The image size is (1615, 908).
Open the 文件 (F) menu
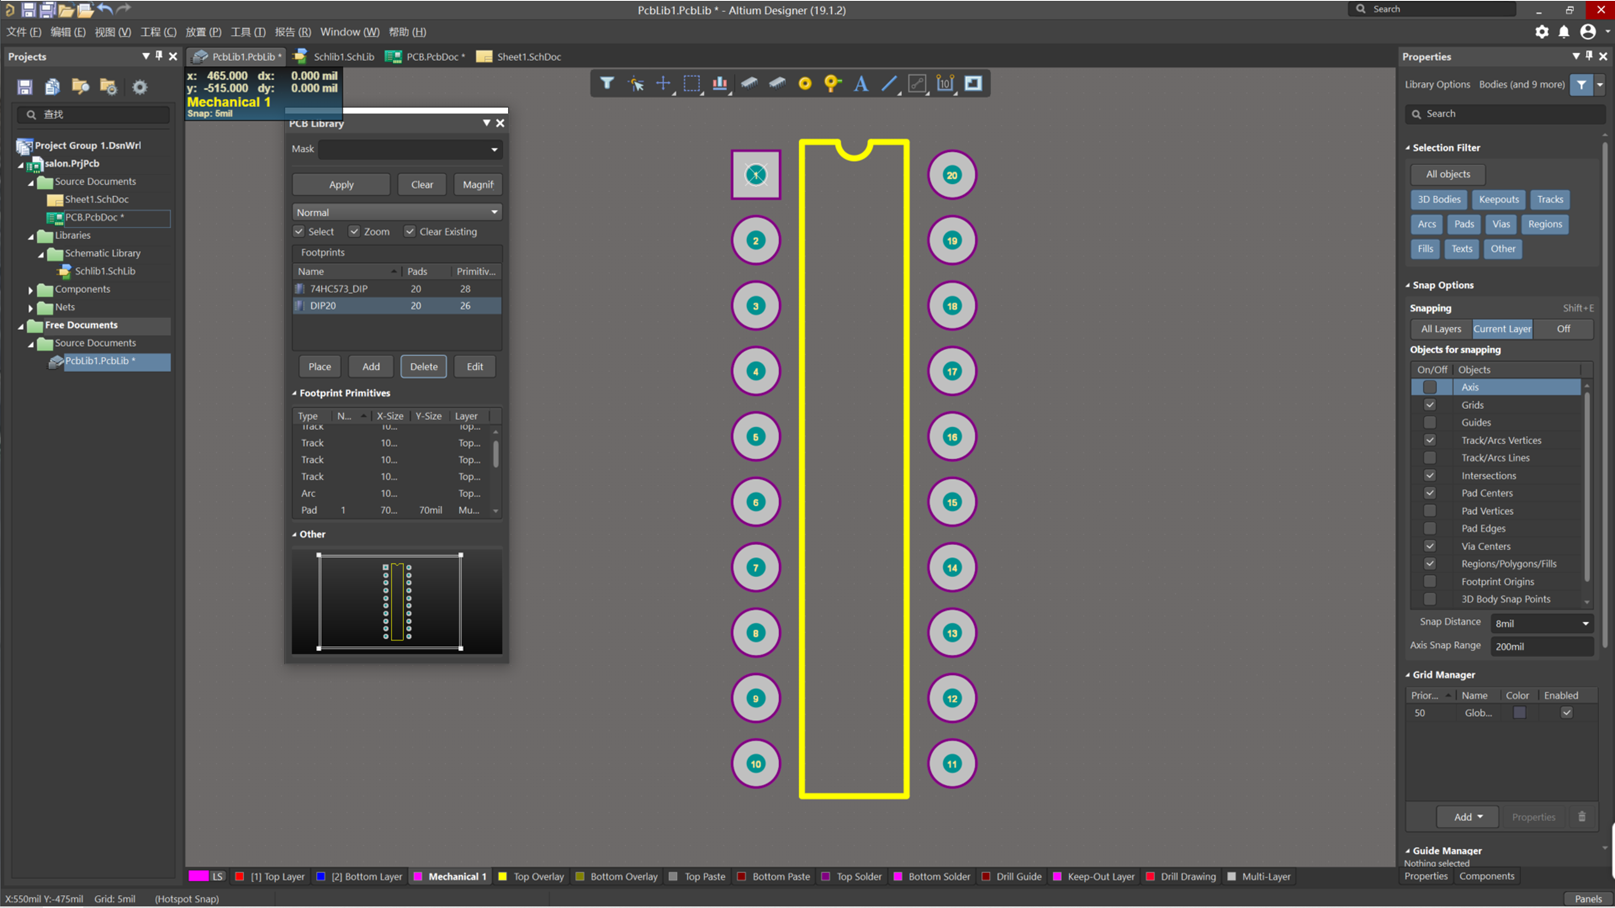pos(23,32)
